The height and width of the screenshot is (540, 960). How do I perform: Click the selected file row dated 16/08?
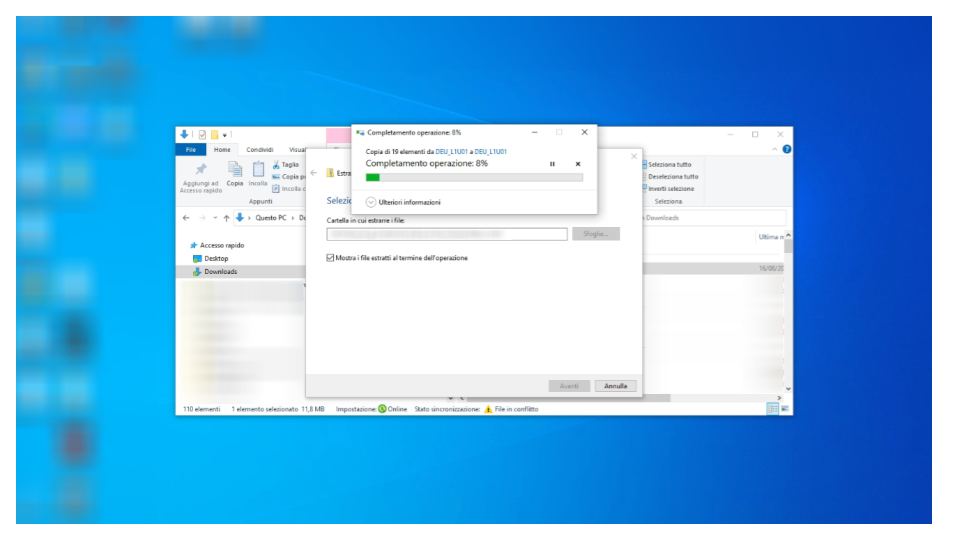coord(714,269)
